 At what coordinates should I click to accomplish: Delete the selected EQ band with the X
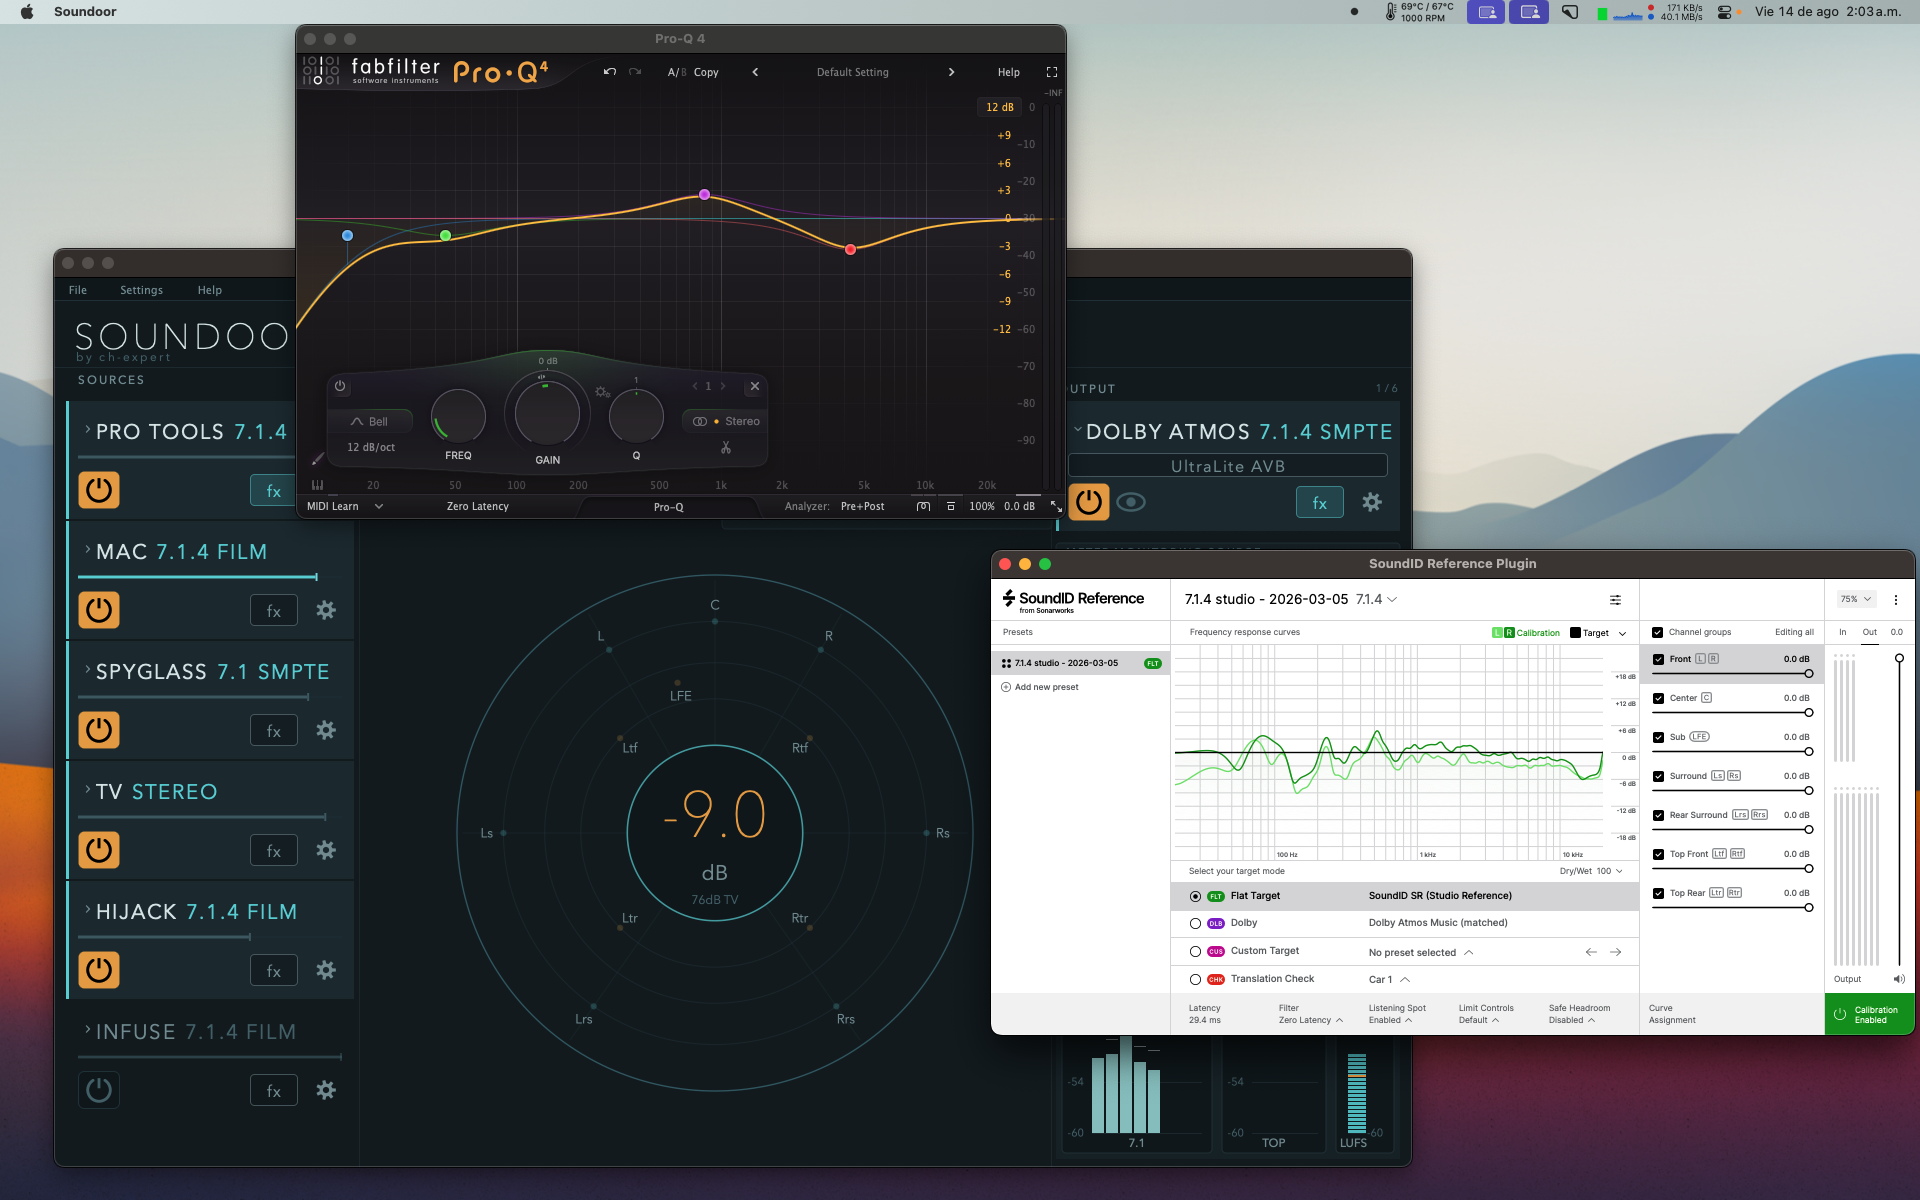(x=755, y=386)
